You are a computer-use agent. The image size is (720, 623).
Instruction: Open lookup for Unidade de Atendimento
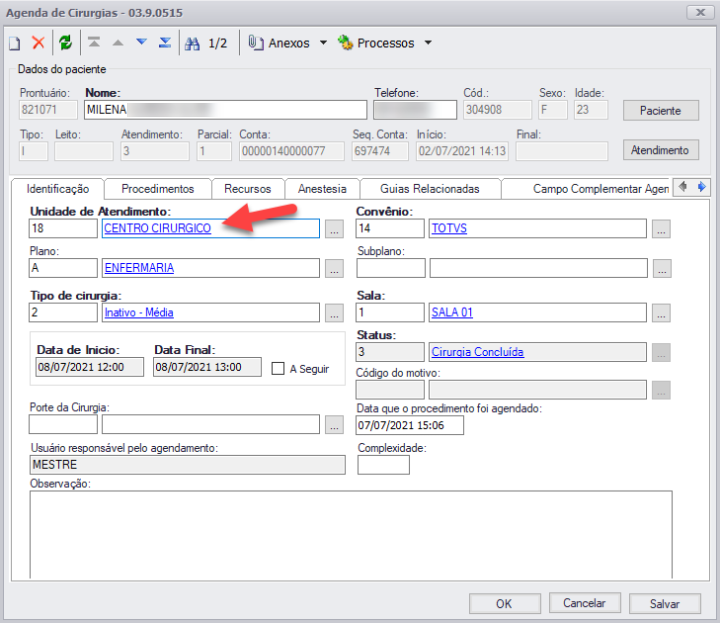point(334,229)
